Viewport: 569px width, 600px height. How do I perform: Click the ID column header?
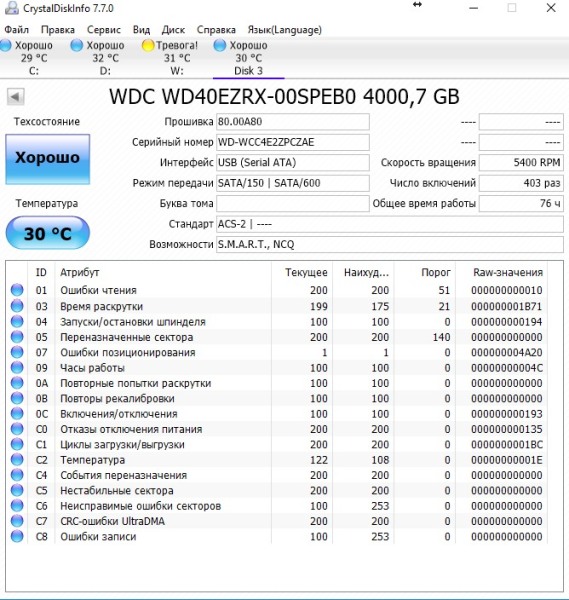(41, 272)
